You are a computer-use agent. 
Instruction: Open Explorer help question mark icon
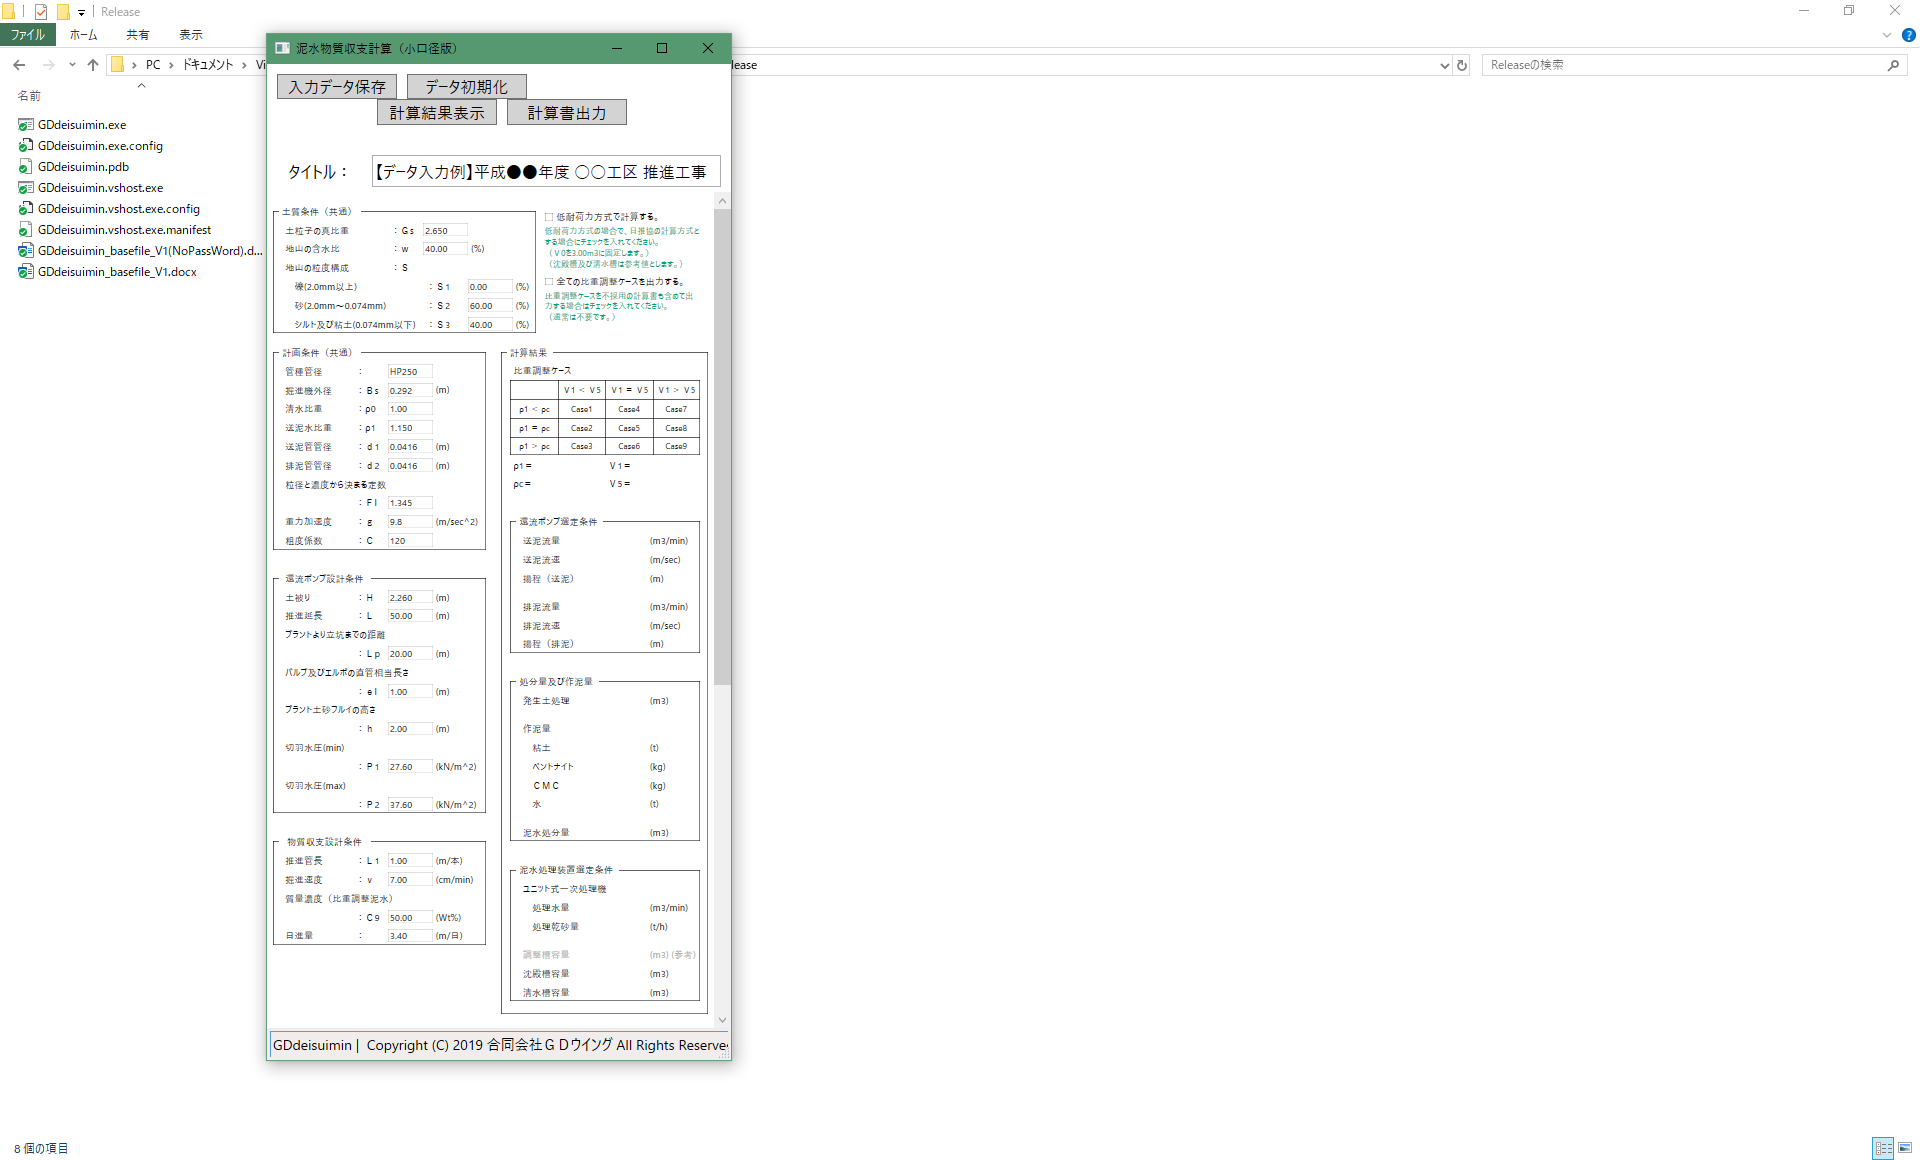tap(1908, 35)
